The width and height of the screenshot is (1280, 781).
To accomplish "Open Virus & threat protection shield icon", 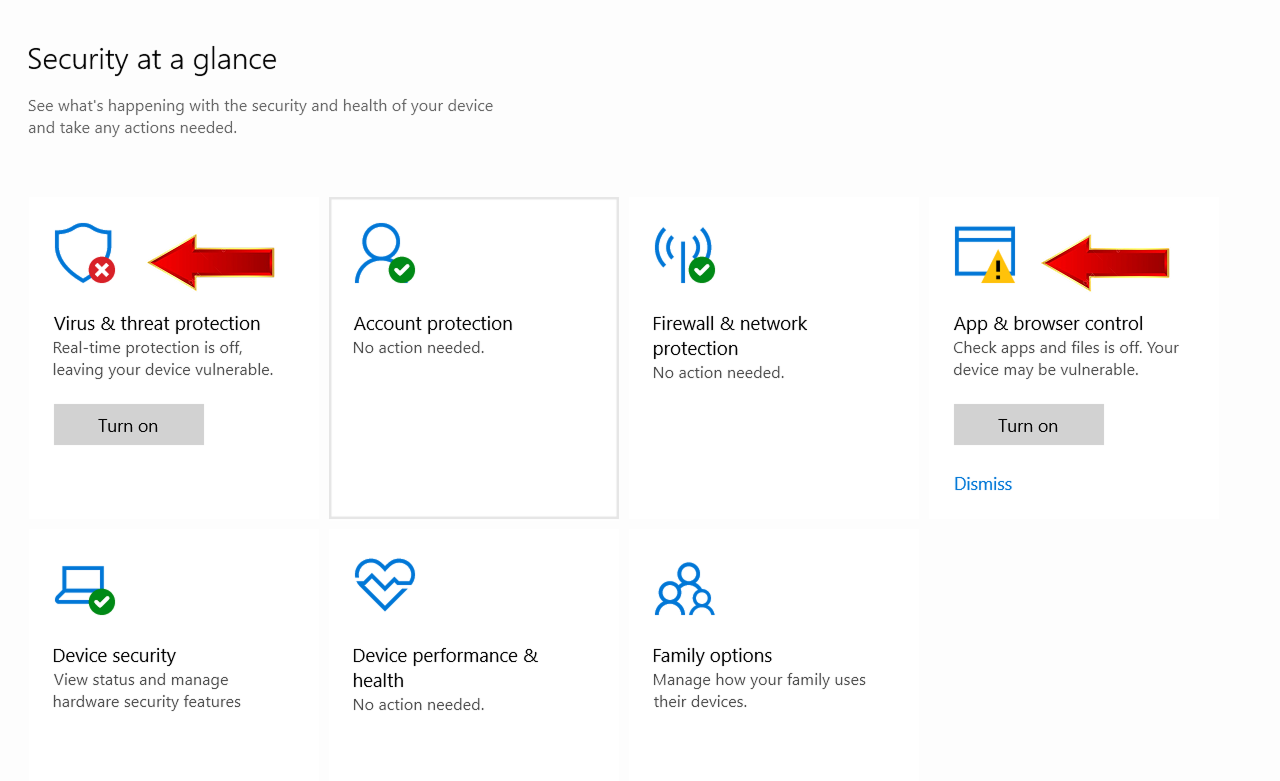I will (x=85, y=254).
